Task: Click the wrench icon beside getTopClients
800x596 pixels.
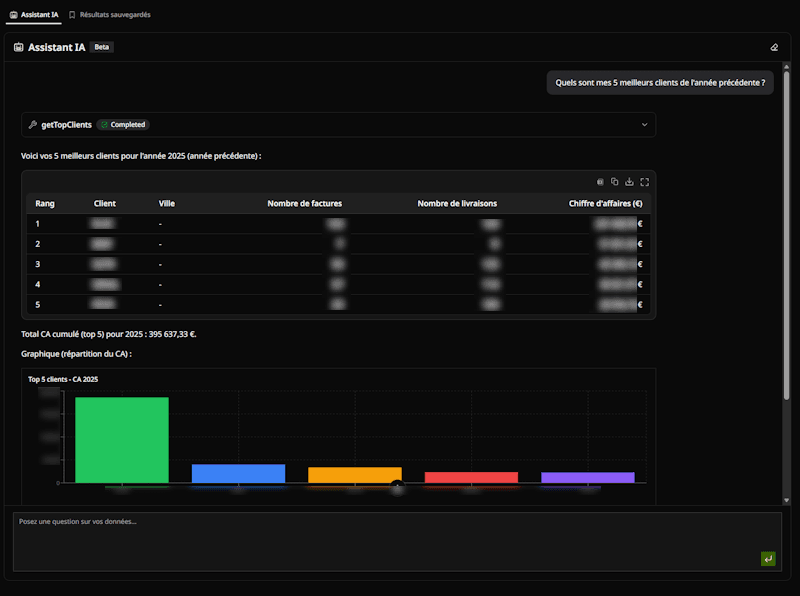Action: (33, 125)
